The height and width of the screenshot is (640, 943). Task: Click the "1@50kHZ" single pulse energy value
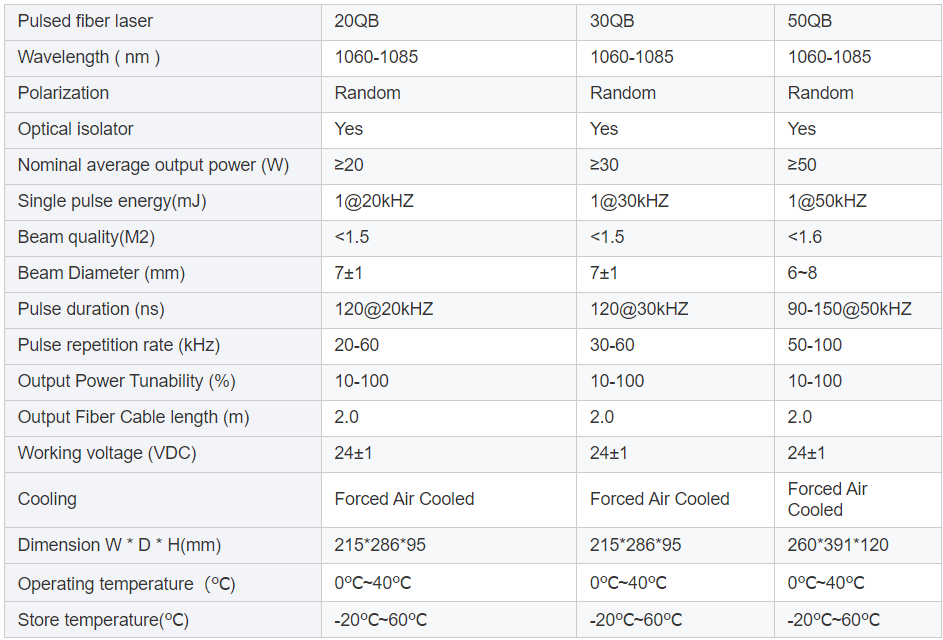pyautogui.click(x=827, y=201)
